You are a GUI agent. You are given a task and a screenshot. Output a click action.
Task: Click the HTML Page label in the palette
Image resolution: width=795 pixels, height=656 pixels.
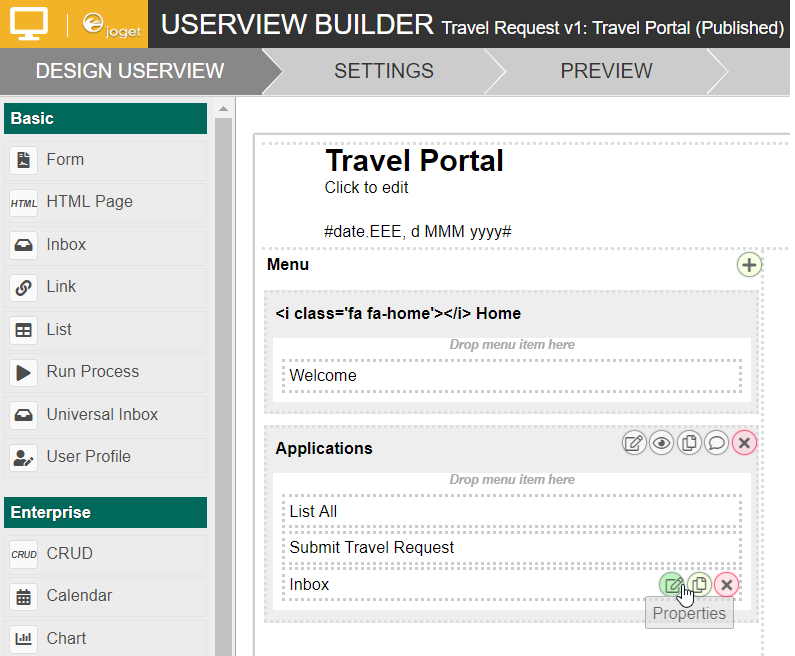tap(90, 202)
